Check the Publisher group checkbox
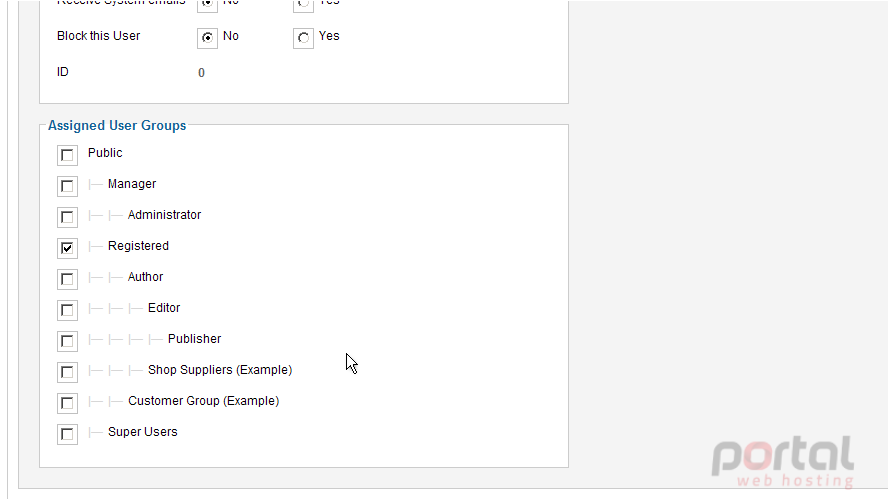 tap(67, 341)
